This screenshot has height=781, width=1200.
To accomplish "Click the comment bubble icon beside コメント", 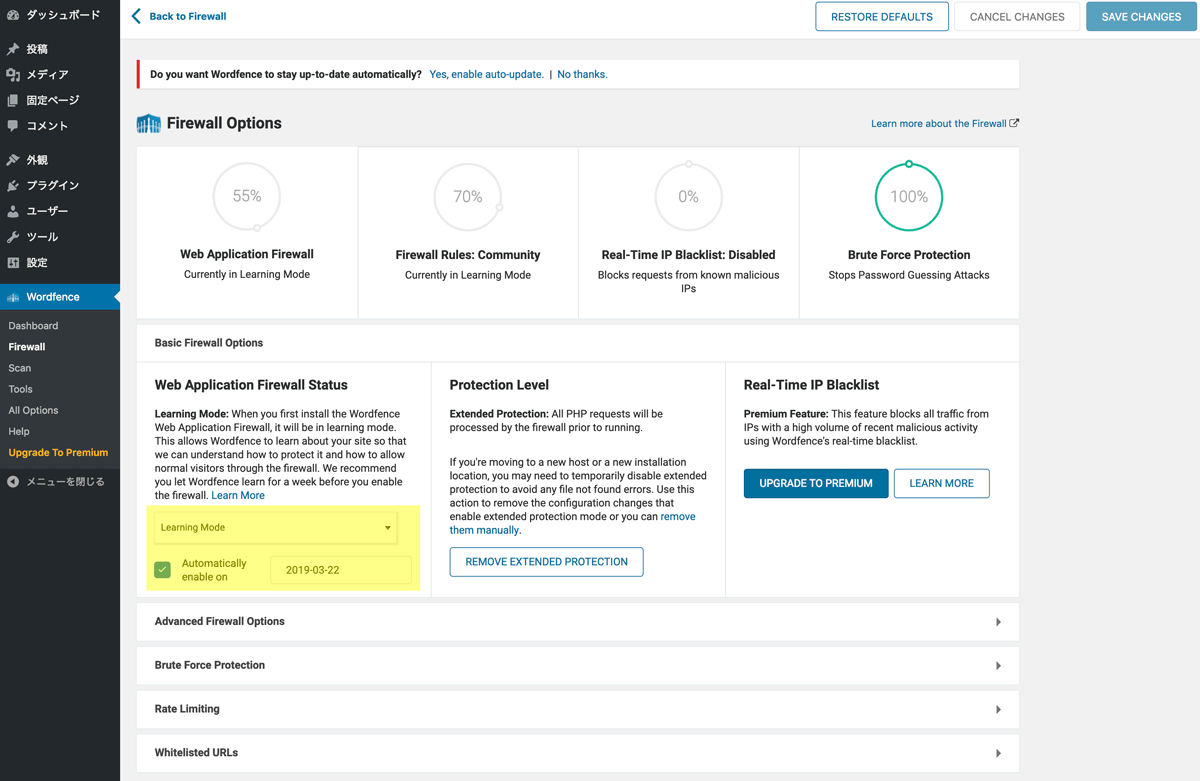I will (13, 126).
